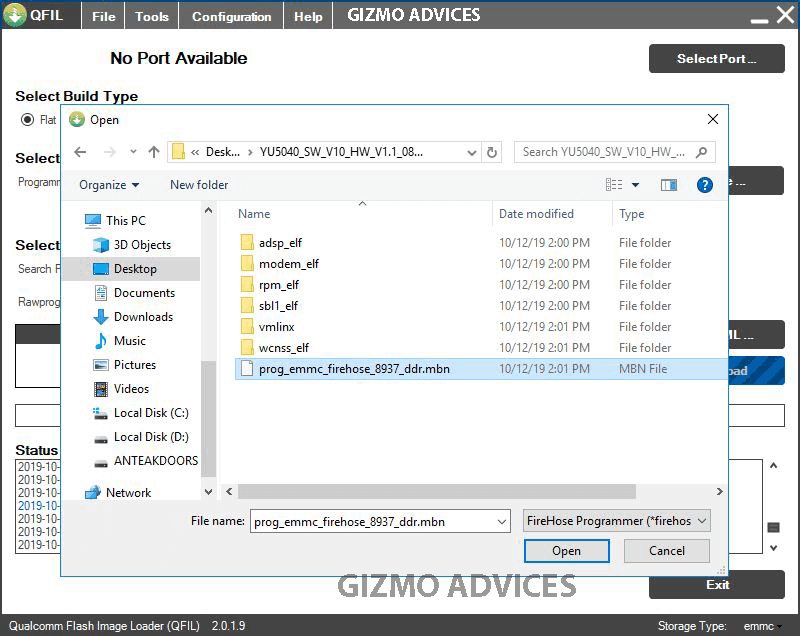The height and width of the screenshot is (636, 800).
Task: Select the Flat build type radio button
Action: [27, 120]
